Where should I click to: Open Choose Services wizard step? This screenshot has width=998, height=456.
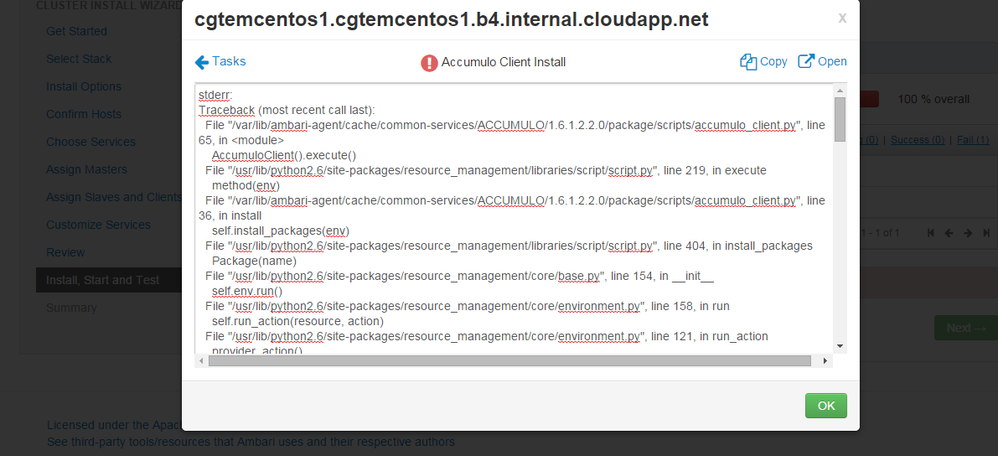pos(90,142)
